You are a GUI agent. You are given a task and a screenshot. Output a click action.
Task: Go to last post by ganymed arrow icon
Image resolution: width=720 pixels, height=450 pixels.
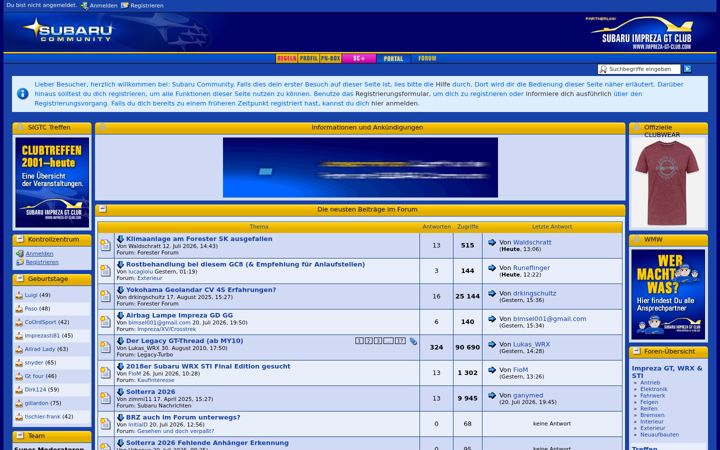492,395
